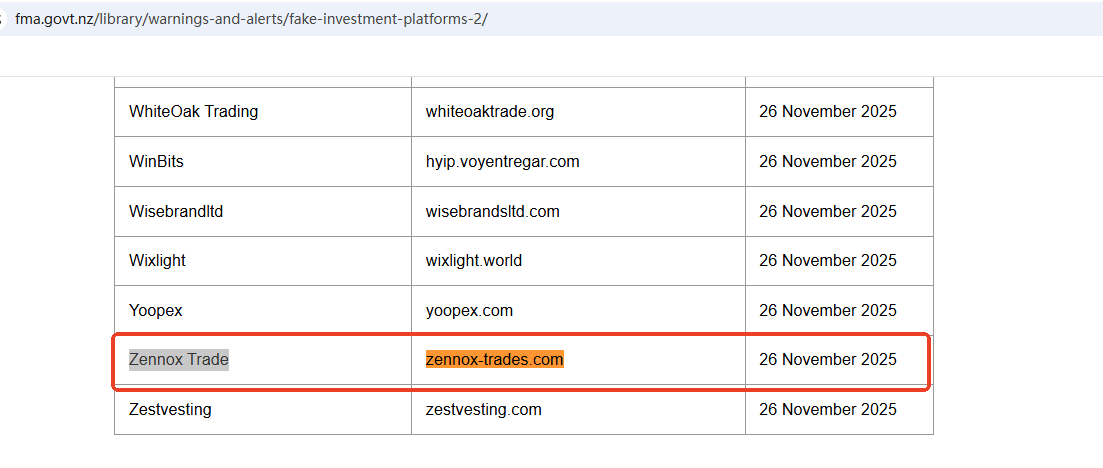Click zestvesting.com website text
Viewport: 1103px width, 468px height.
(483, 409)
